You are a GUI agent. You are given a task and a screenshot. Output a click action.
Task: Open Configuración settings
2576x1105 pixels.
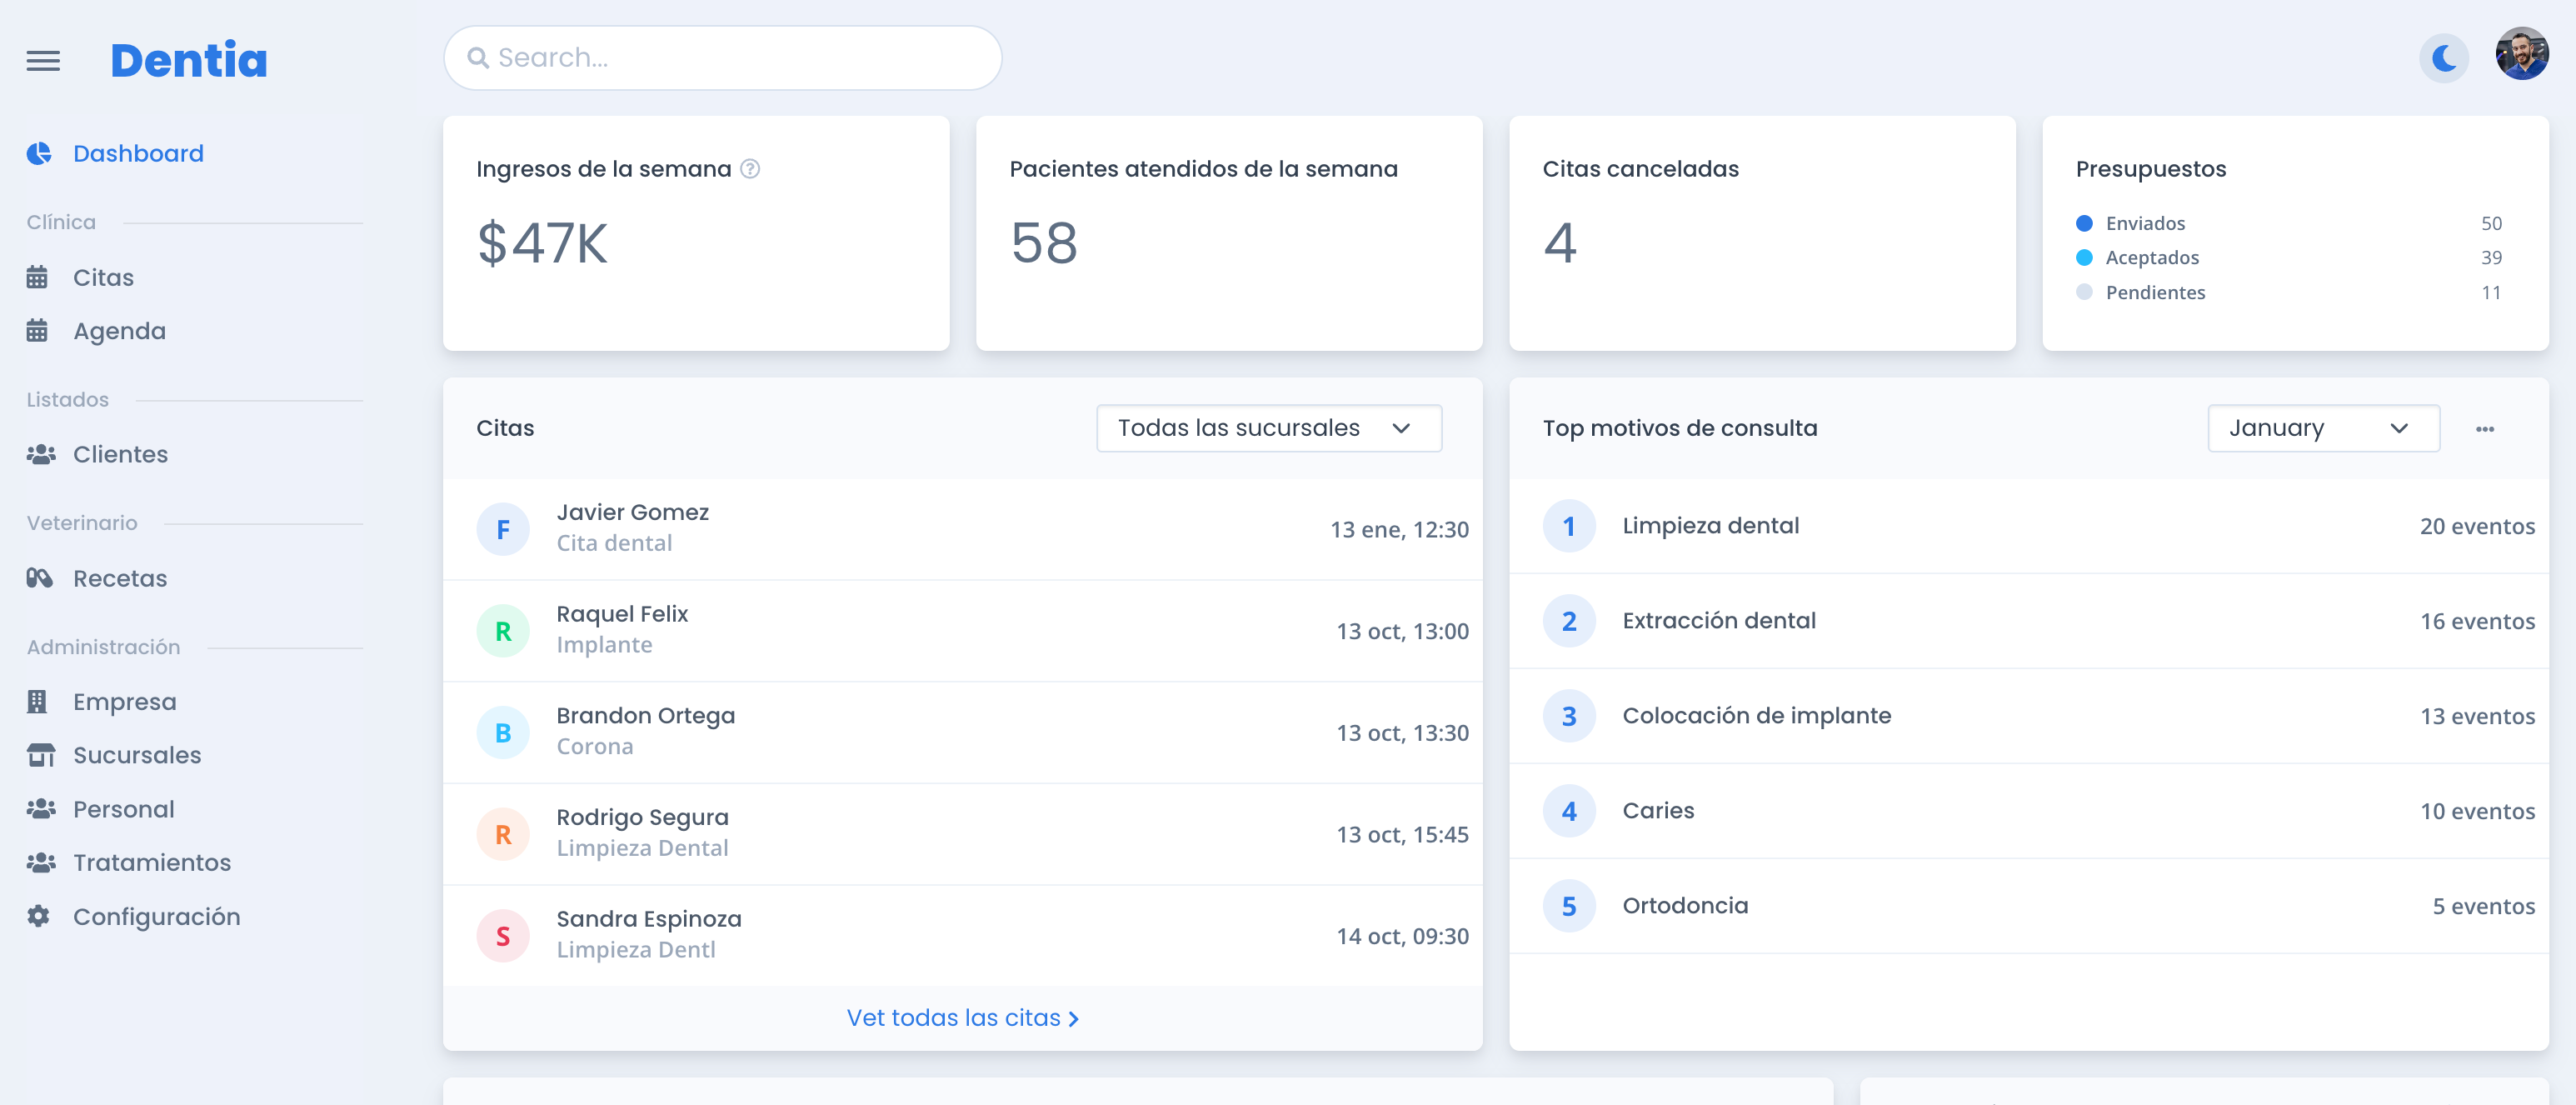(x=156, y=916)
